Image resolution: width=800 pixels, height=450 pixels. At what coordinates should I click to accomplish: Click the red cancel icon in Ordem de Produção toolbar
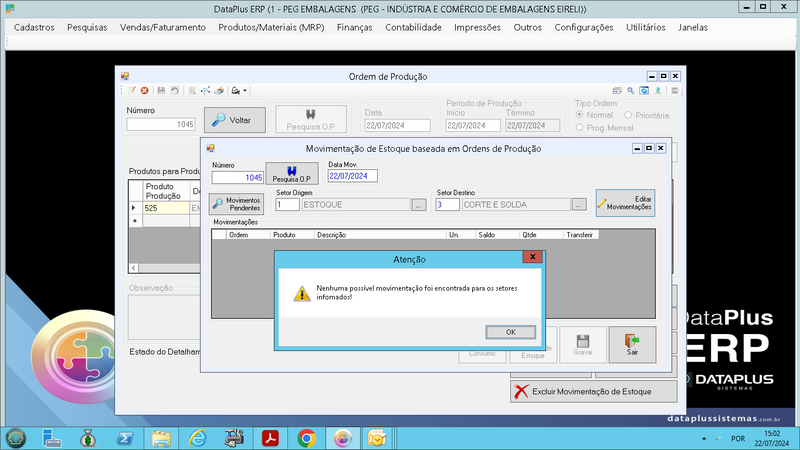[144, 90]
